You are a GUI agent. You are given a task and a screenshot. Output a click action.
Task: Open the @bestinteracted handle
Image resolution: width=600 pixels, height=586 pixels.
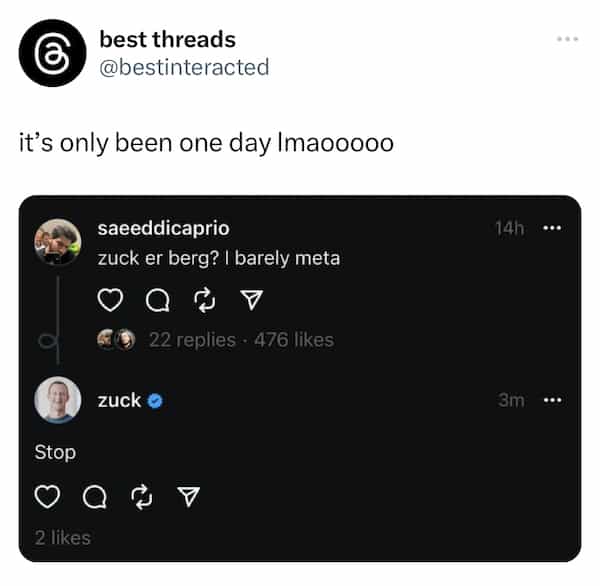[x=184, y=67]
